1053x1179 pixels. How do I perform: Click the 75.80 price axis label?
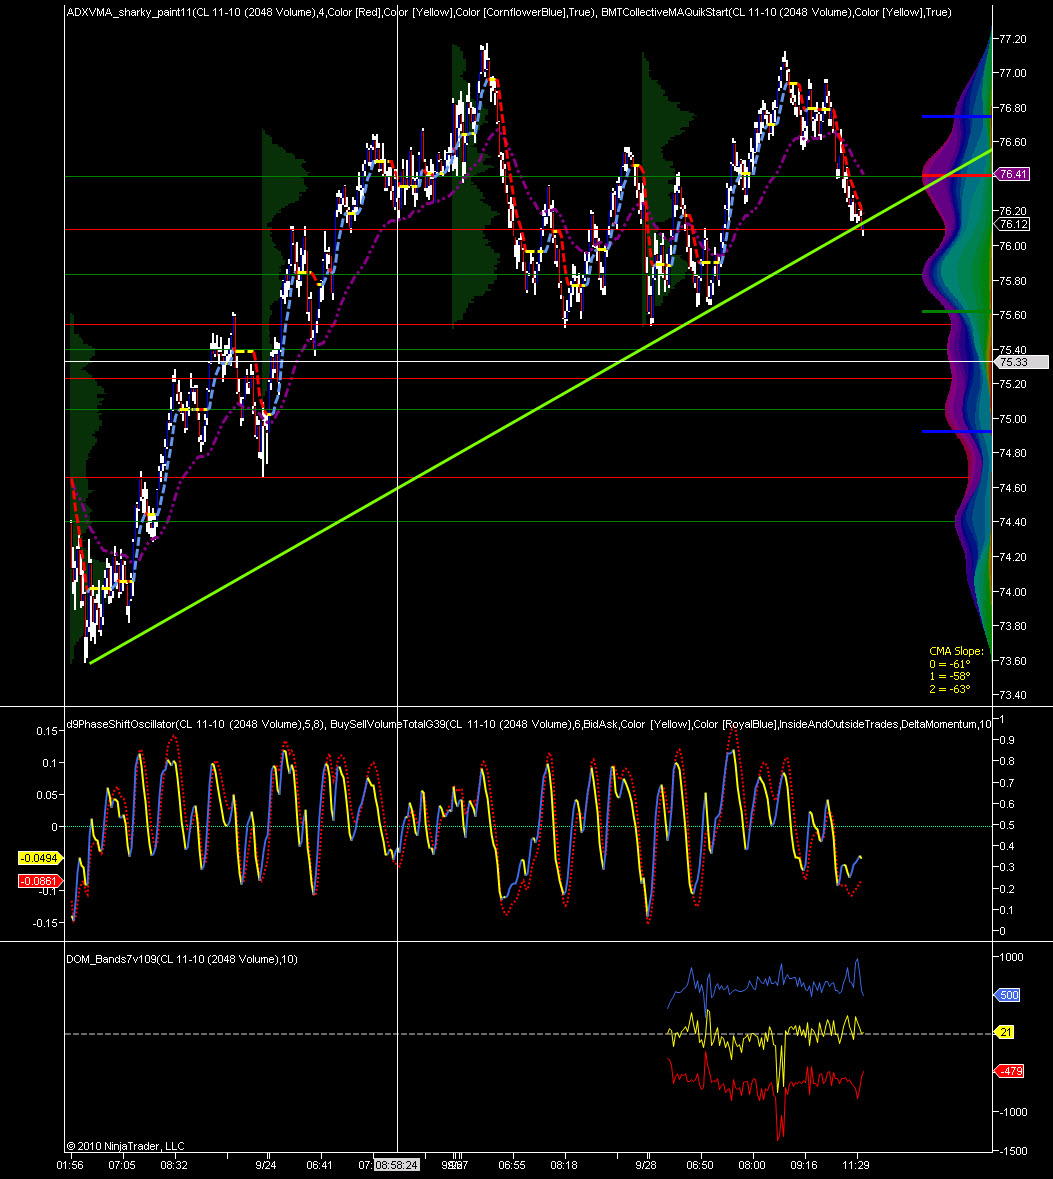(x=1012, y=281)
